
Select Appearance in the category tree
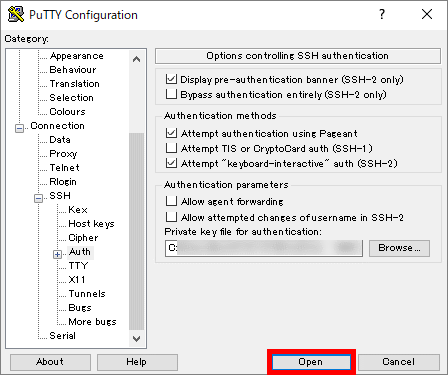pyautogui.click(x=76, y=56)
